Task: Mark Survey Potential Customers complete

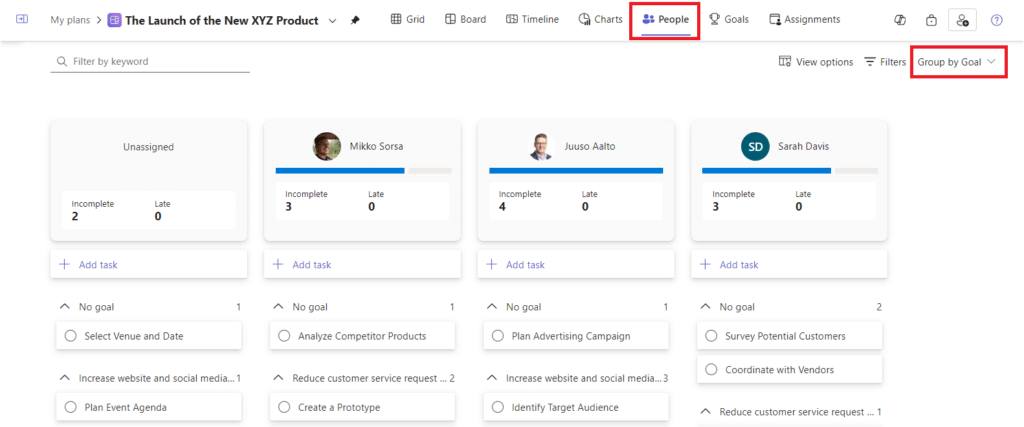Action: click(711, 336)
